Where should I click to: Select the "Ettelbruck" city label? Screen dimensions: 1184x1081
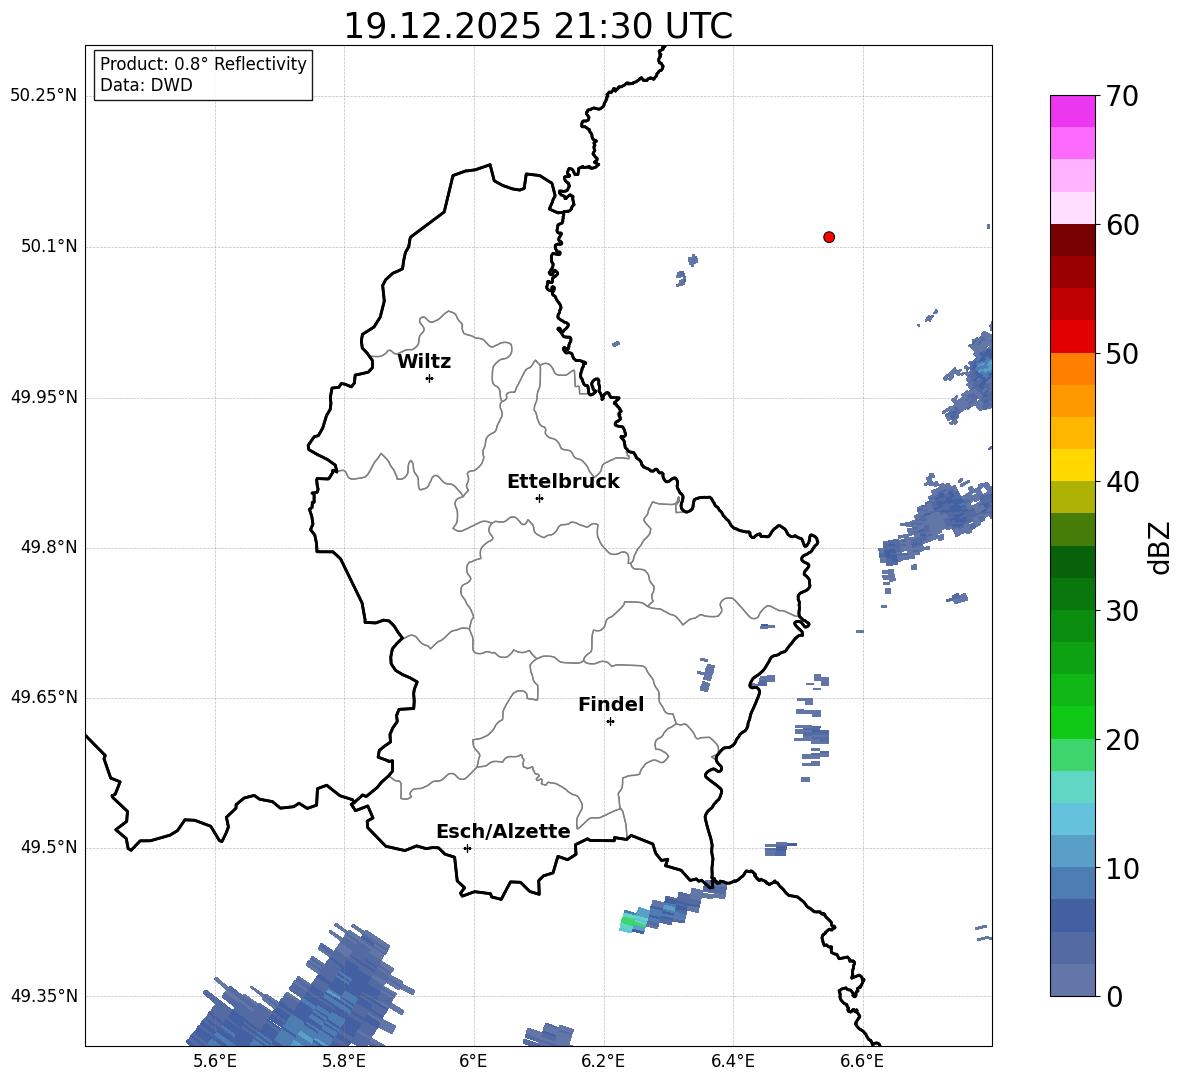tap(563, 482)
